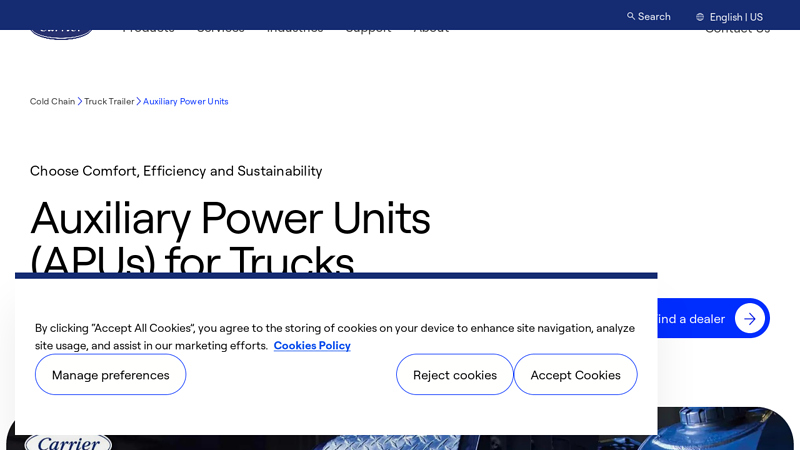Open English | US language selector
Screen dimensions: 800x450
click(730, 17)
